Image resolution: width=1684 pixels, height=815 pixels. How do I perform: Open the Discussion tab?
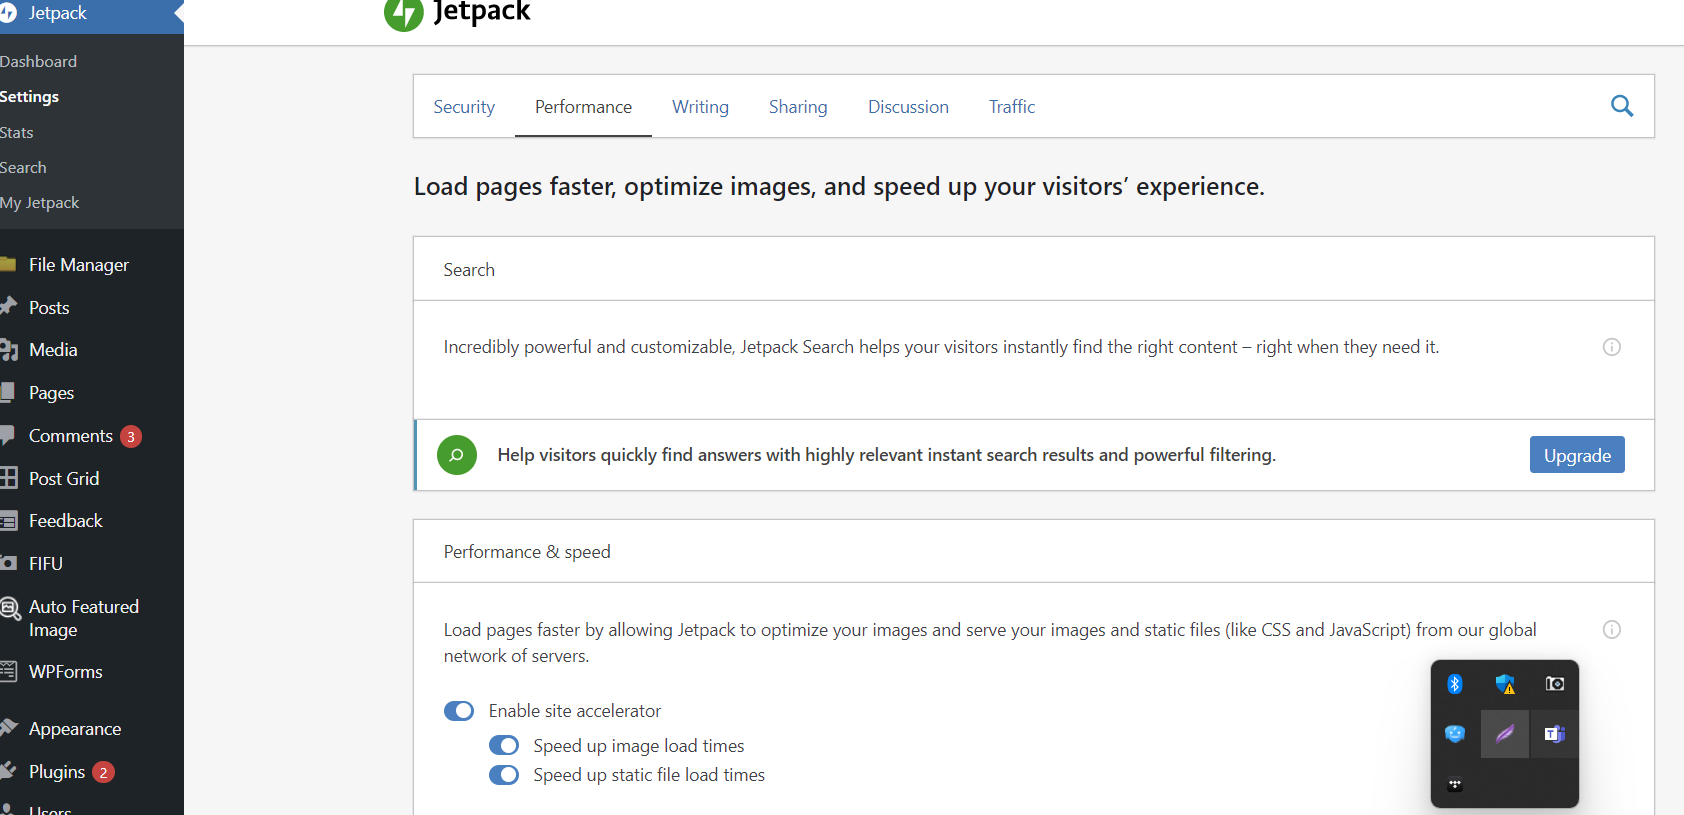pos(908,107)
